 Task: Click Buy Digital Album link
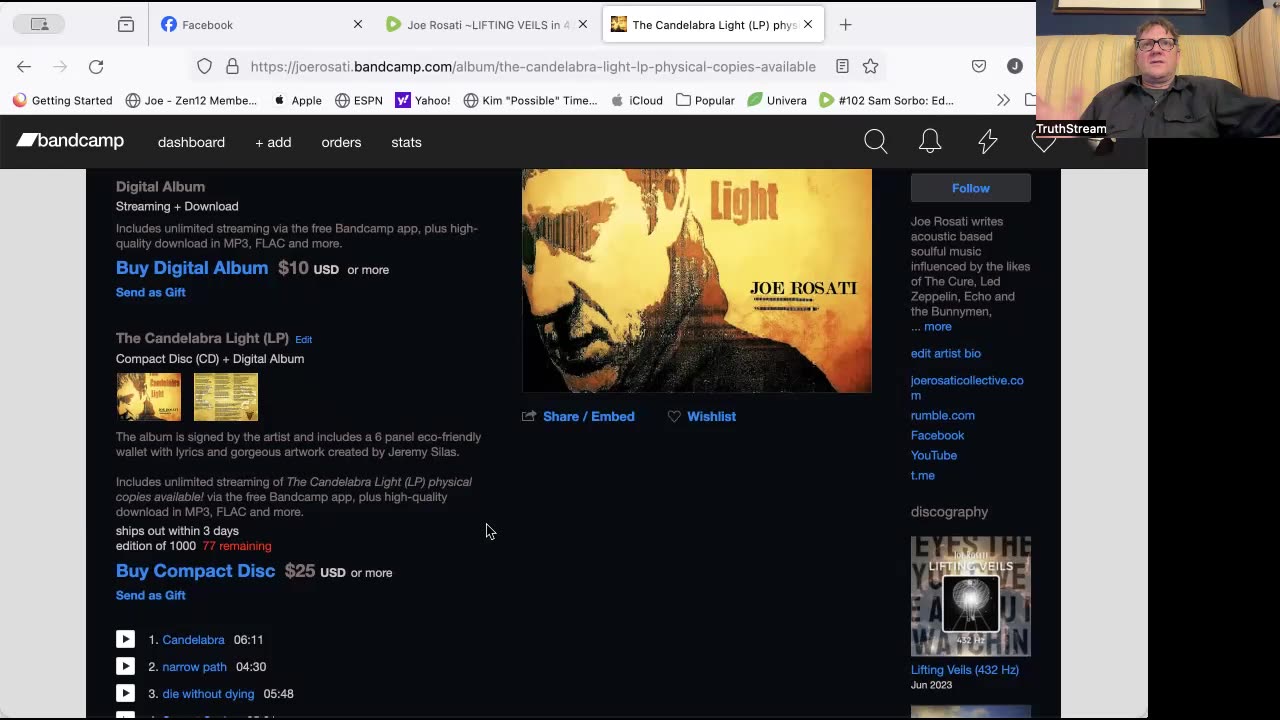pyautogui.click(x=192, y=268)
